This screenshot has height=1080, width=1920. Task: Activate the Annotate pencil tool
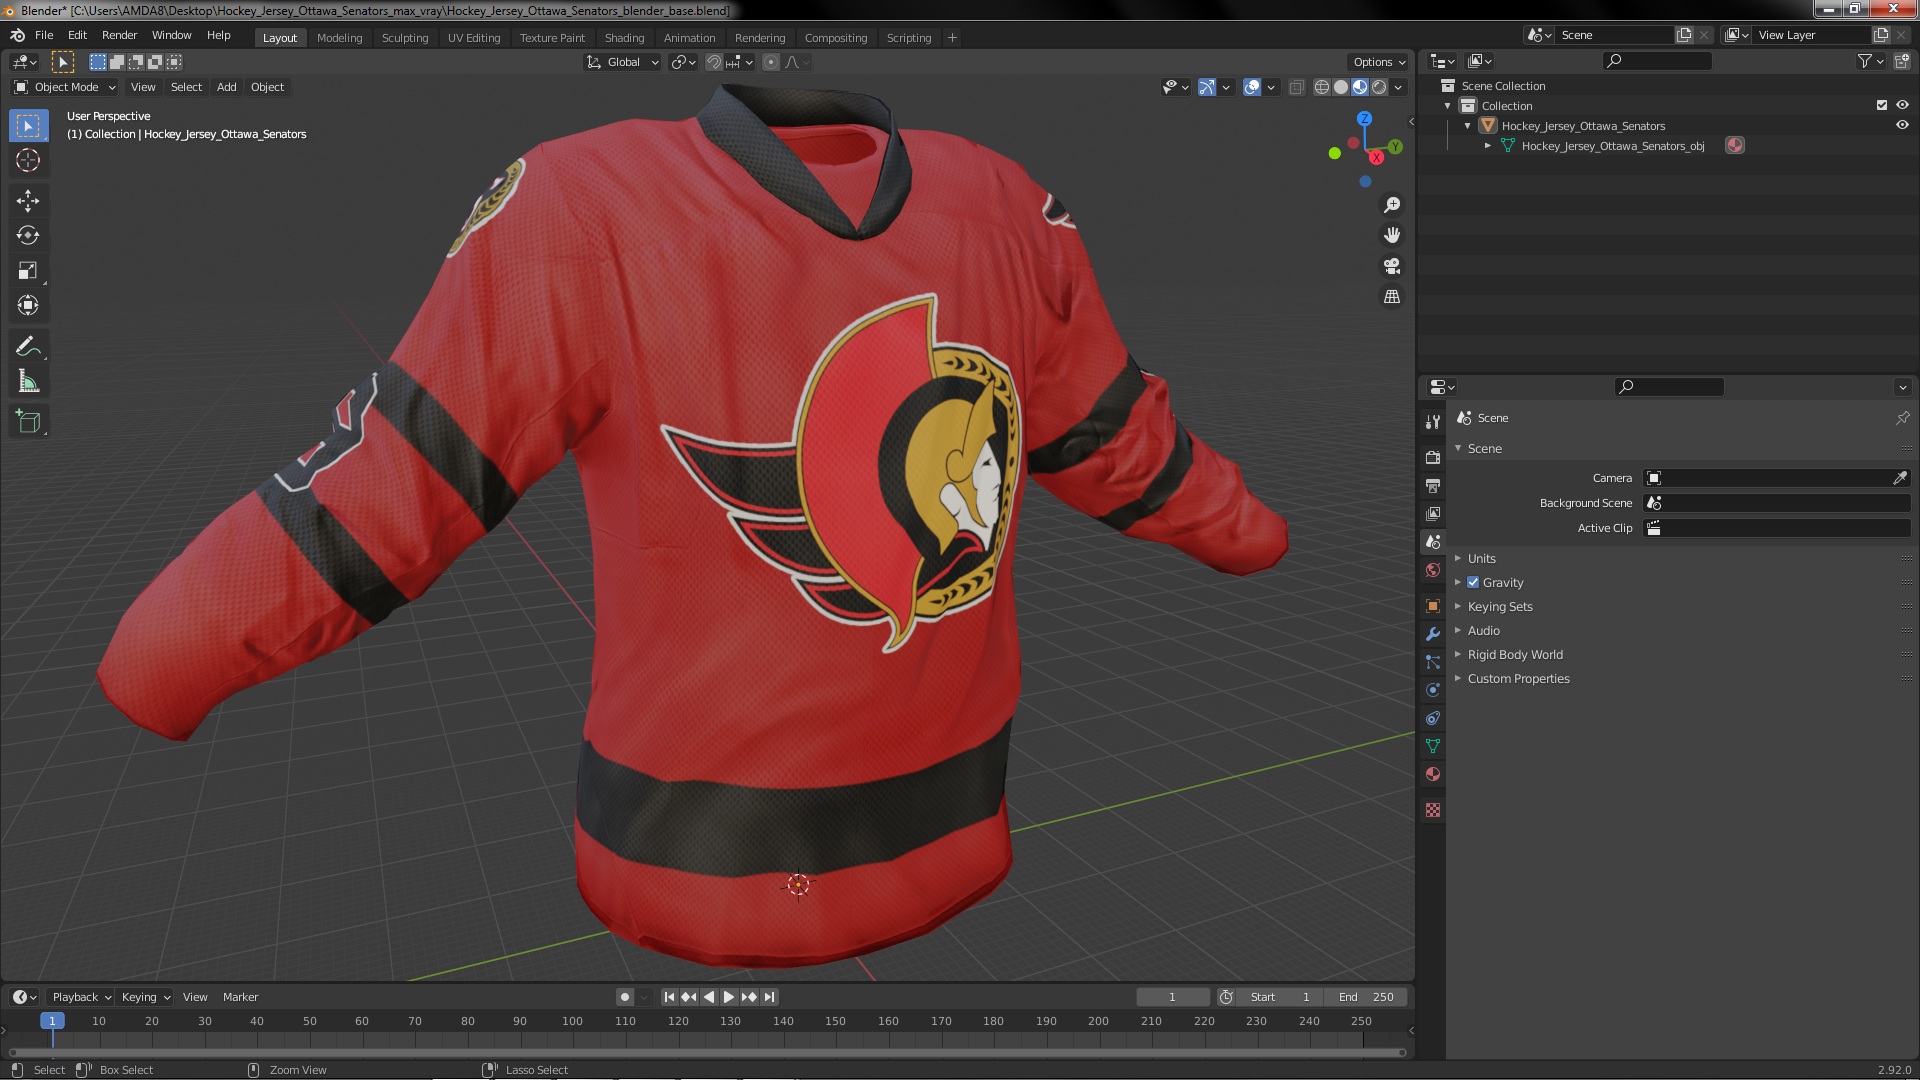pyautogui.click(x=27, y=347)
